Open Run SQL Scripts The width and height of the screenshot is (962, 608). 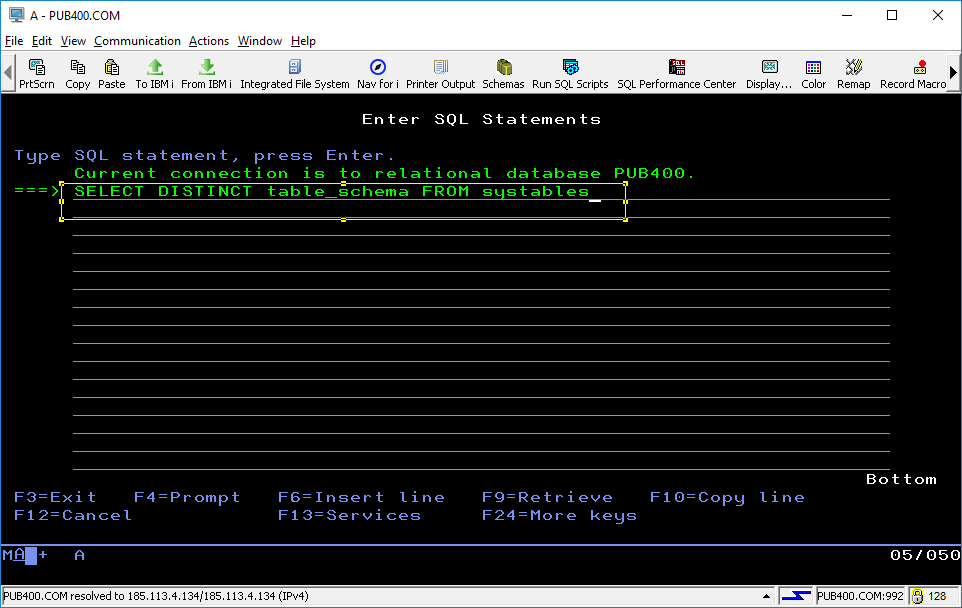[569, 71]
